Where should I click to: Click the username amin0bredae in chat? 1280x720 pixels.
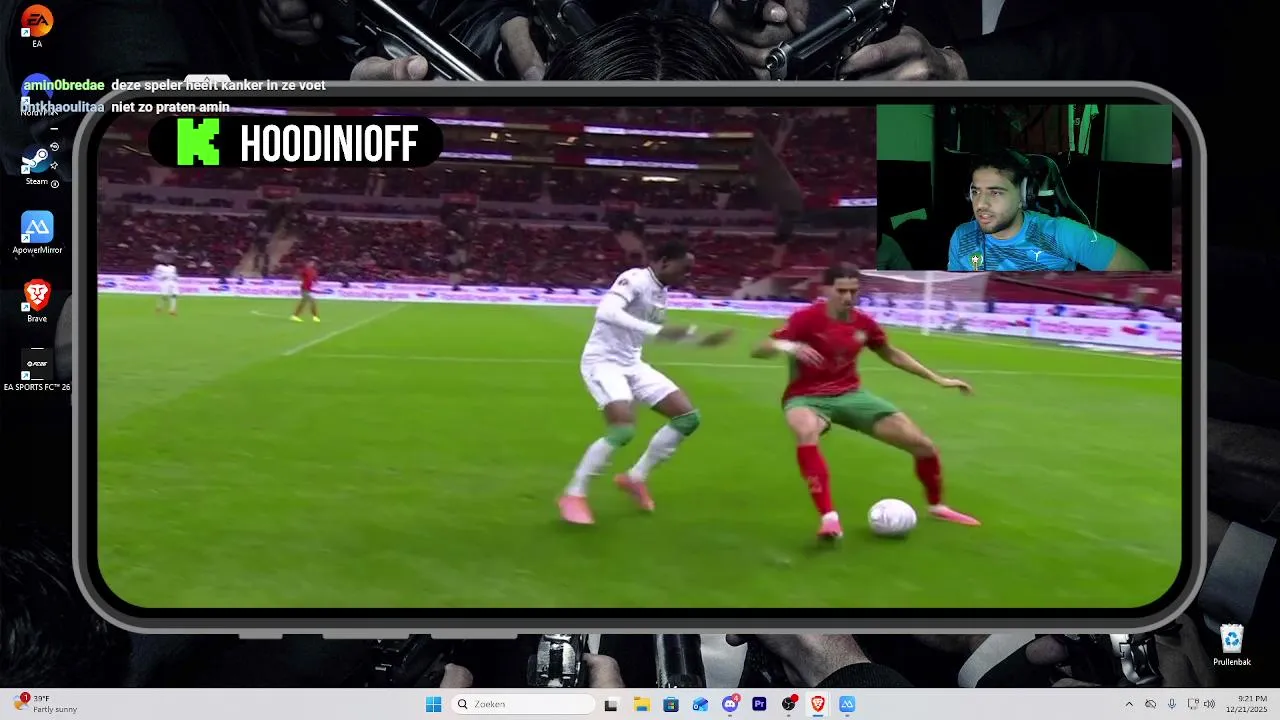(64, 86)
